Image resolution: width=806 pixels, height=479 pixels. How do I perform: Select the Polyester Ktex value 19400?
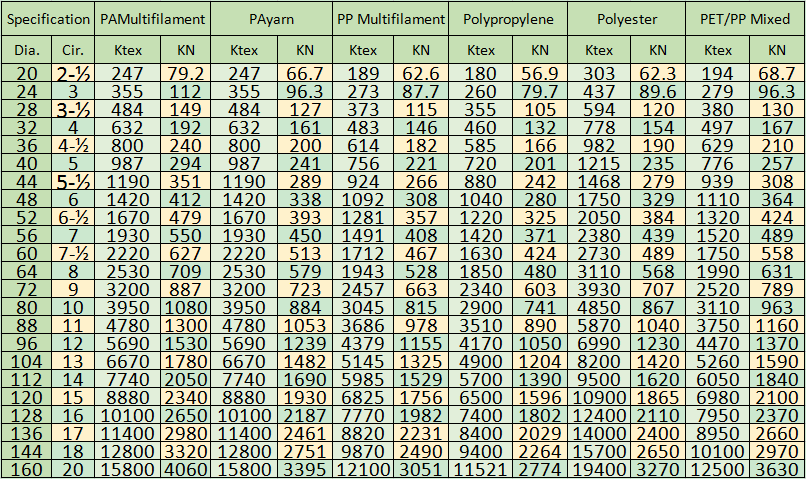[598, 468]
